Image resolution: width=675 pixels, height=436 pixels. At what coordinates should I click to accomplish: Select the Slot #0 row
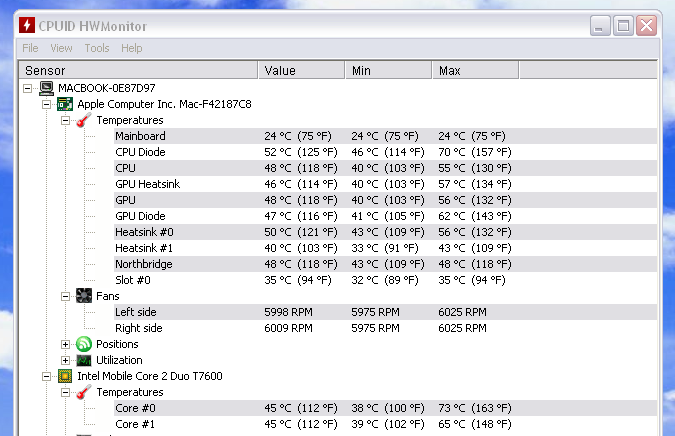click(385, 280)
